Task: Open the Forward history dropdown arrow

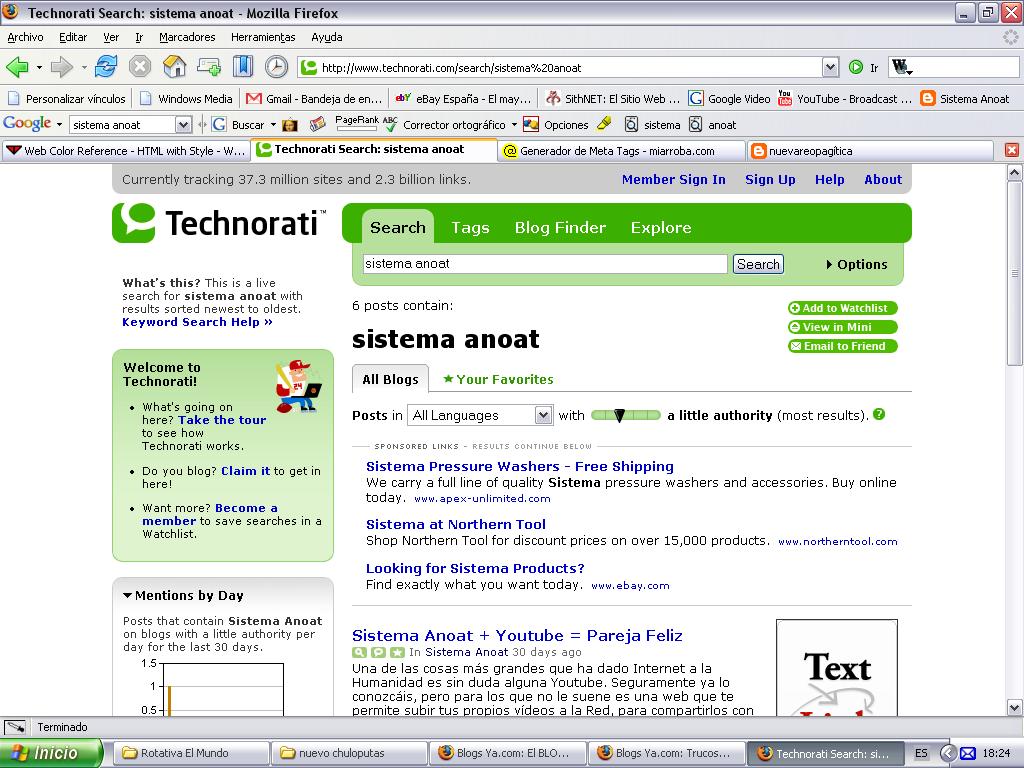Action: click(84, 67)
